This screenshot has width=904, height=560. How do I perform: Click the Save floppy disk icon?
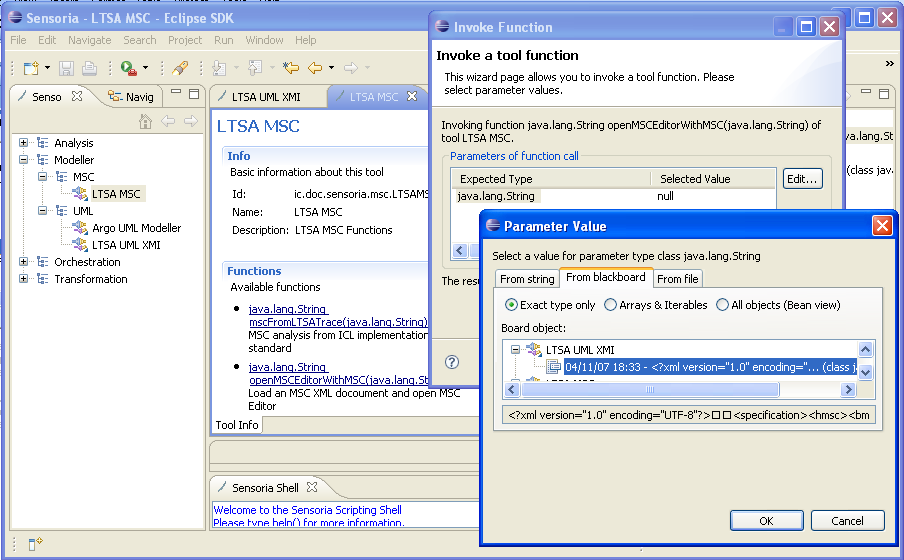tap(66, 68)
